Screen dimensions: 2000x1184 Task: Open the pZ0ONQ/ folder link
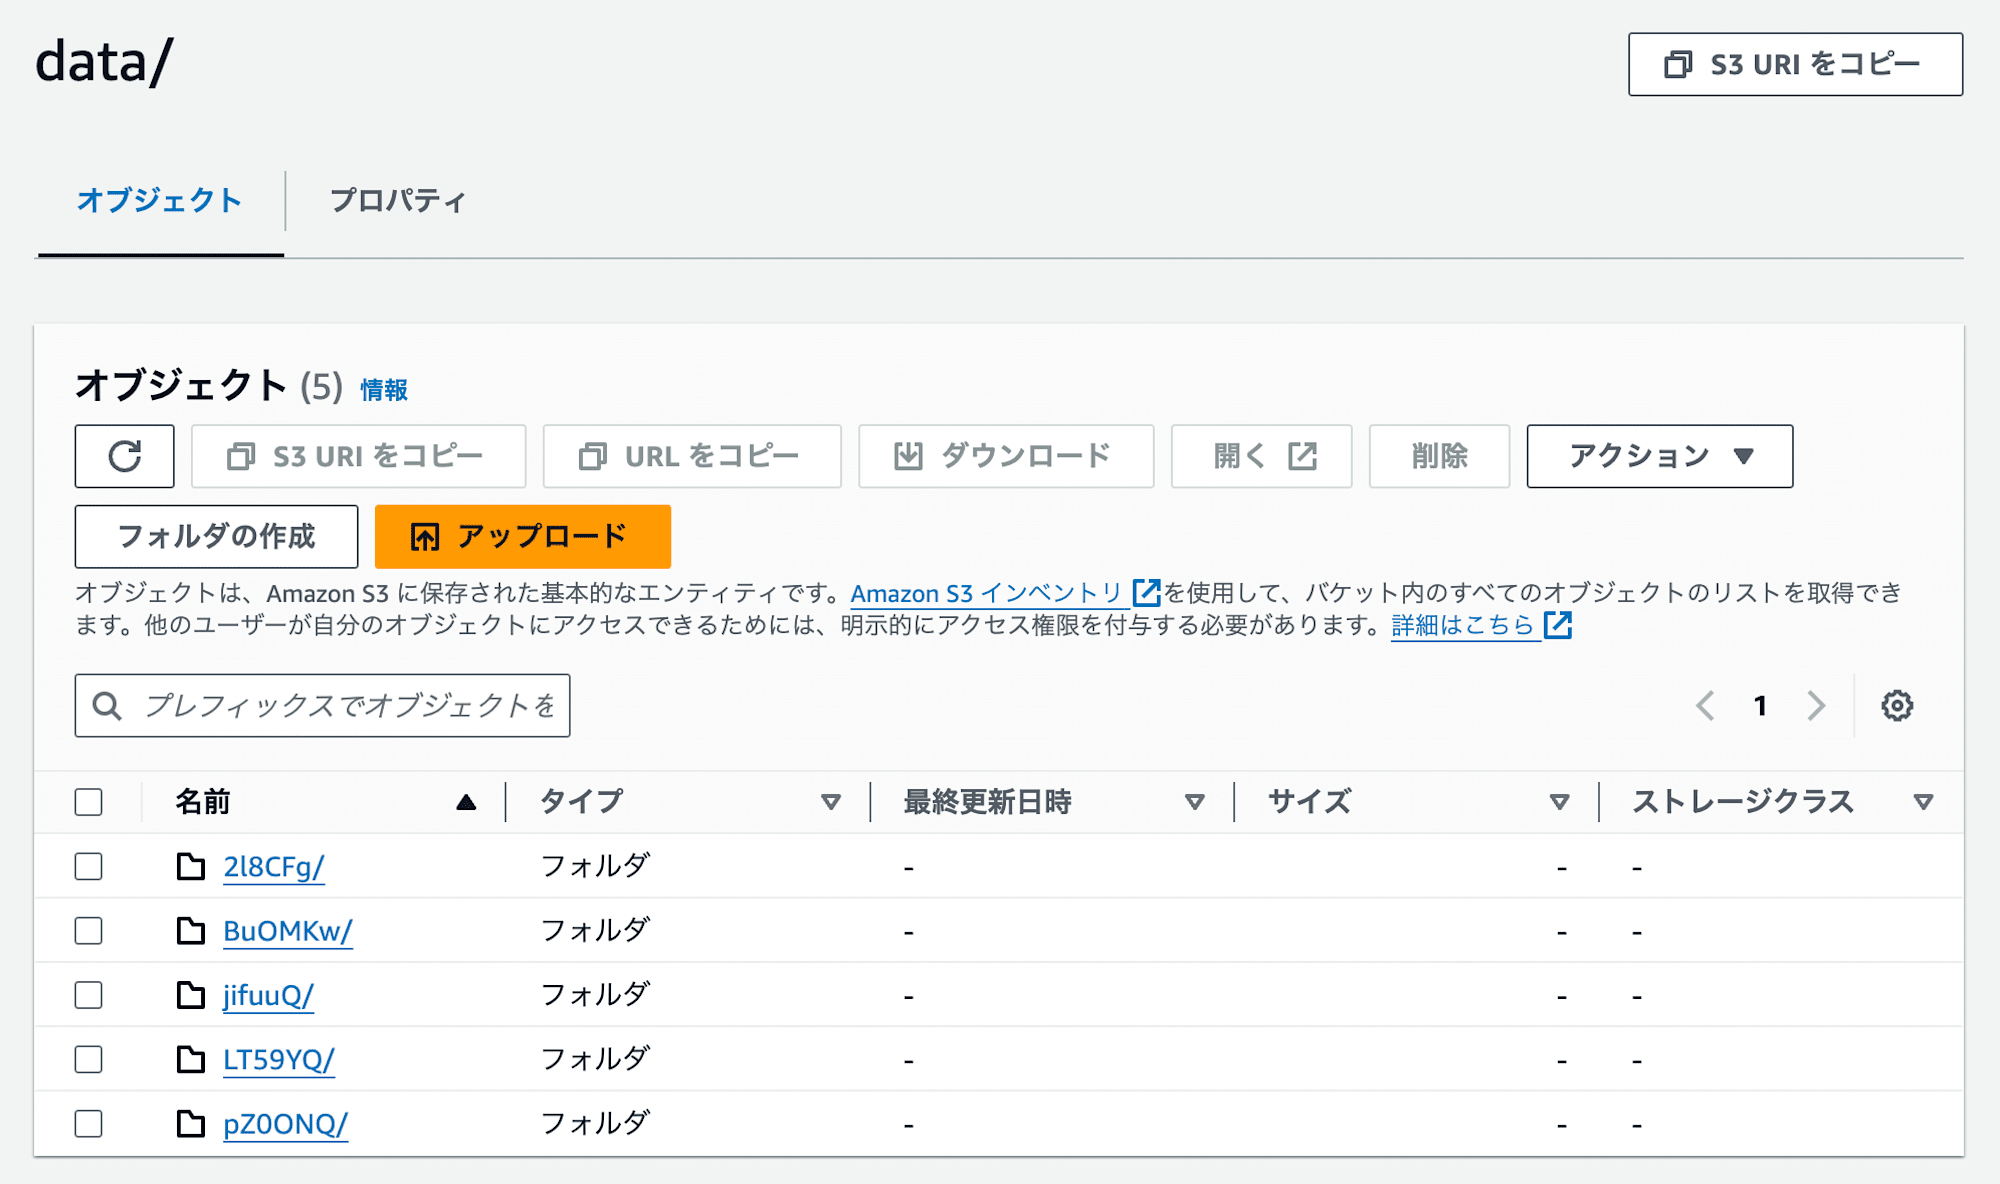point(285,1124)
